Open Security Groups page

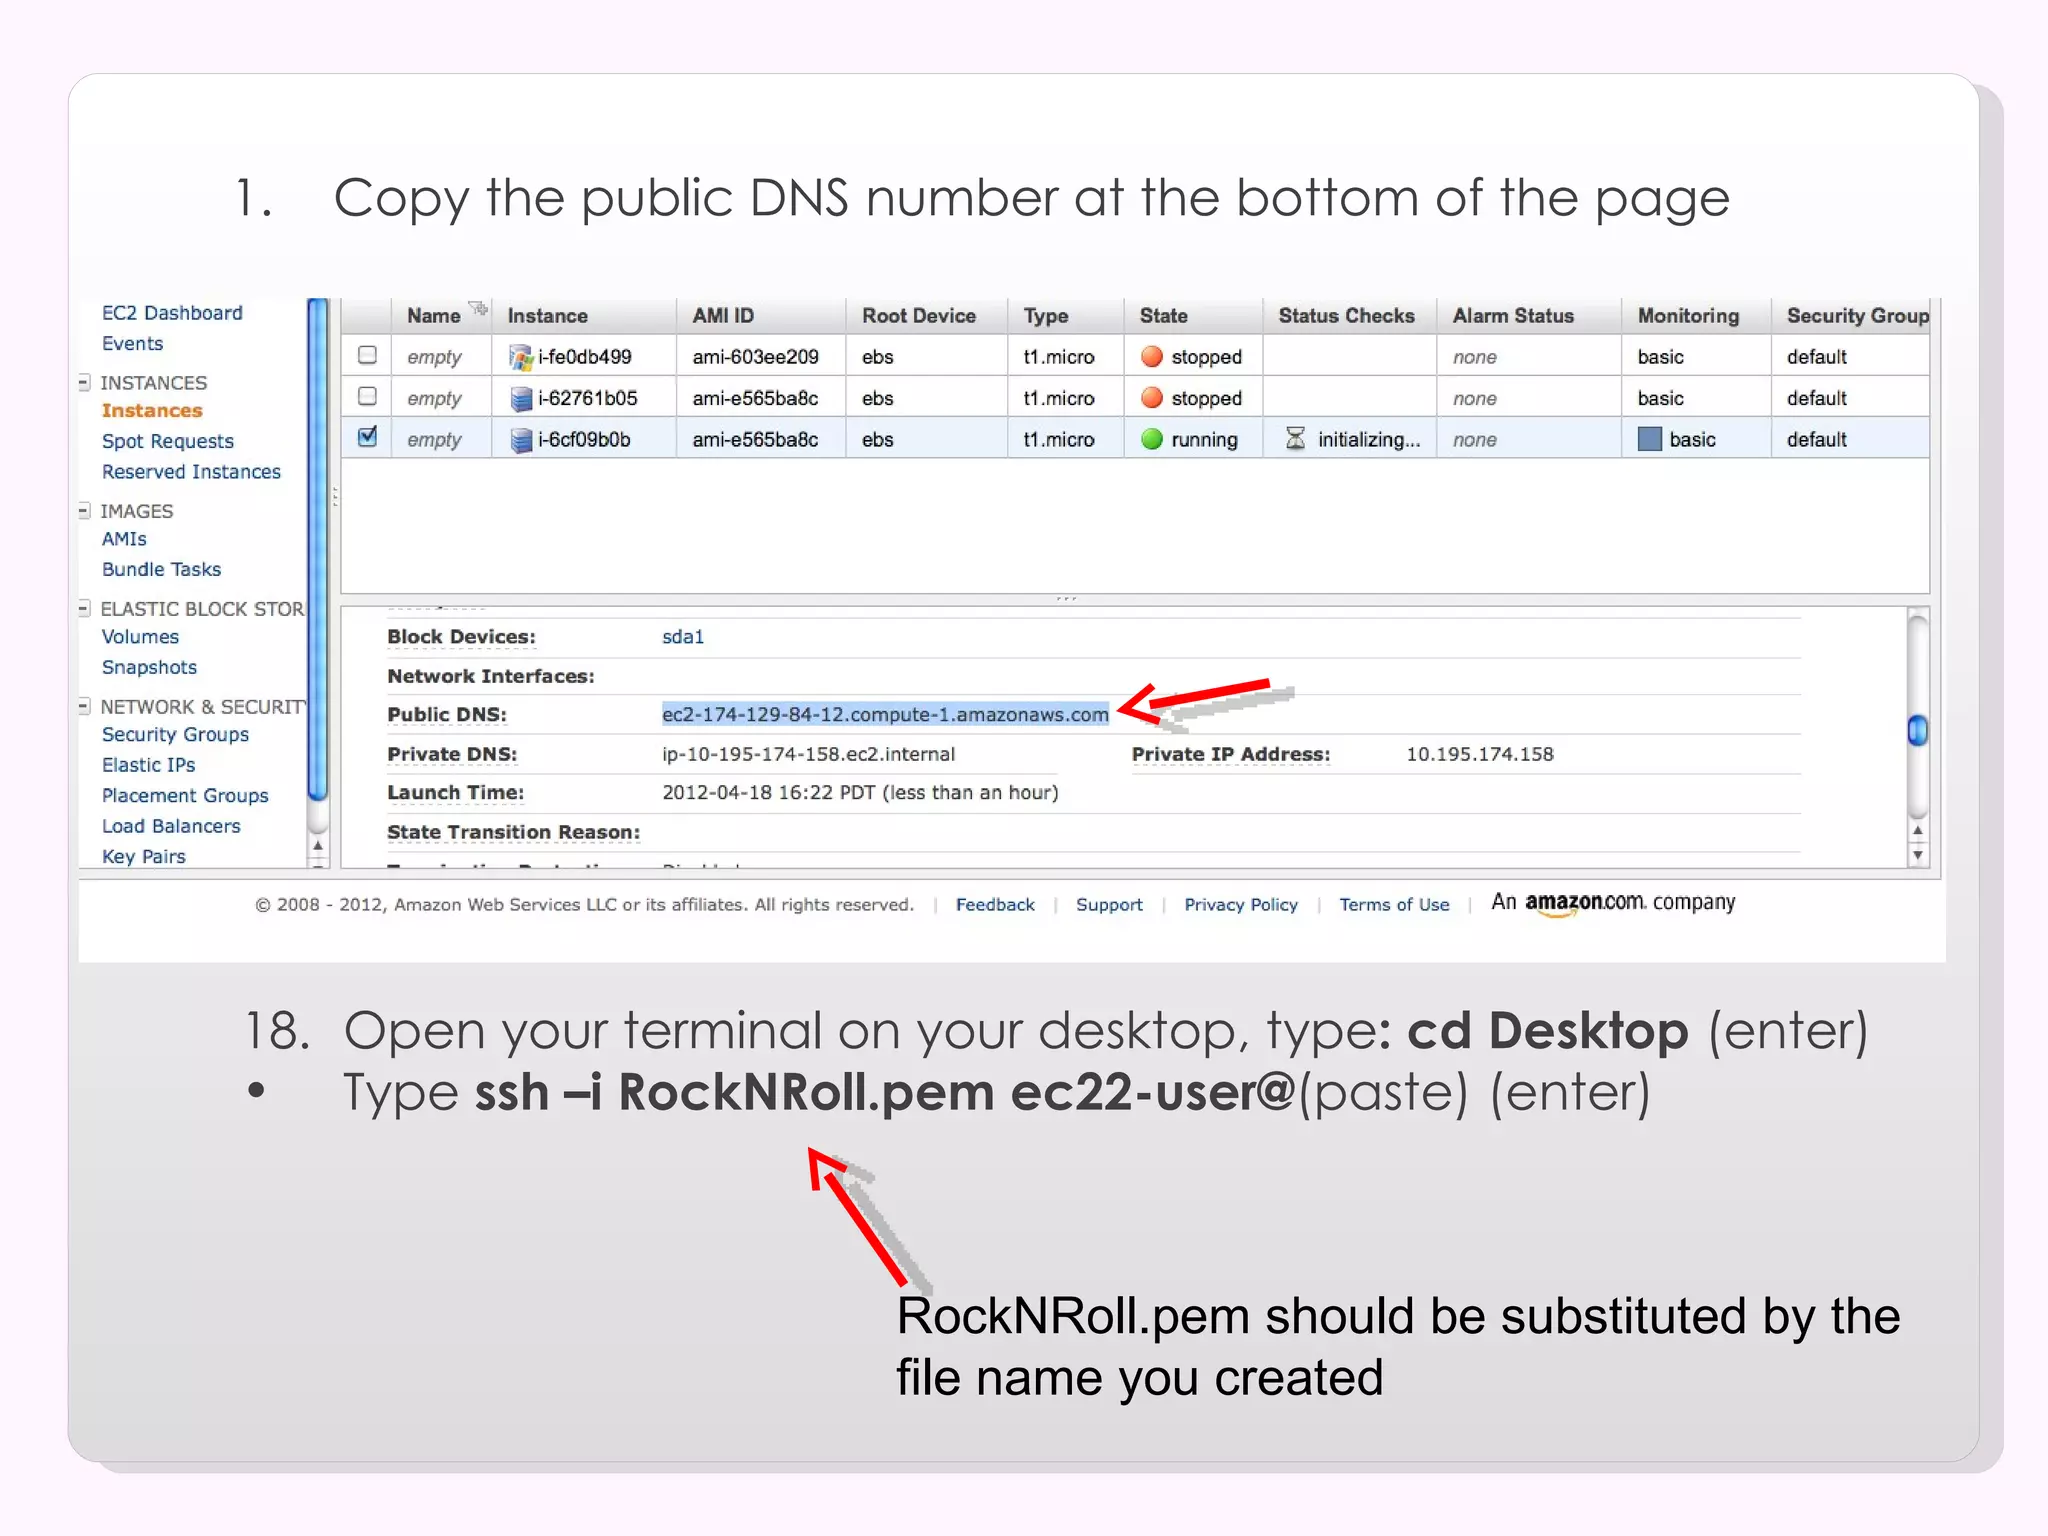[175, 735]
